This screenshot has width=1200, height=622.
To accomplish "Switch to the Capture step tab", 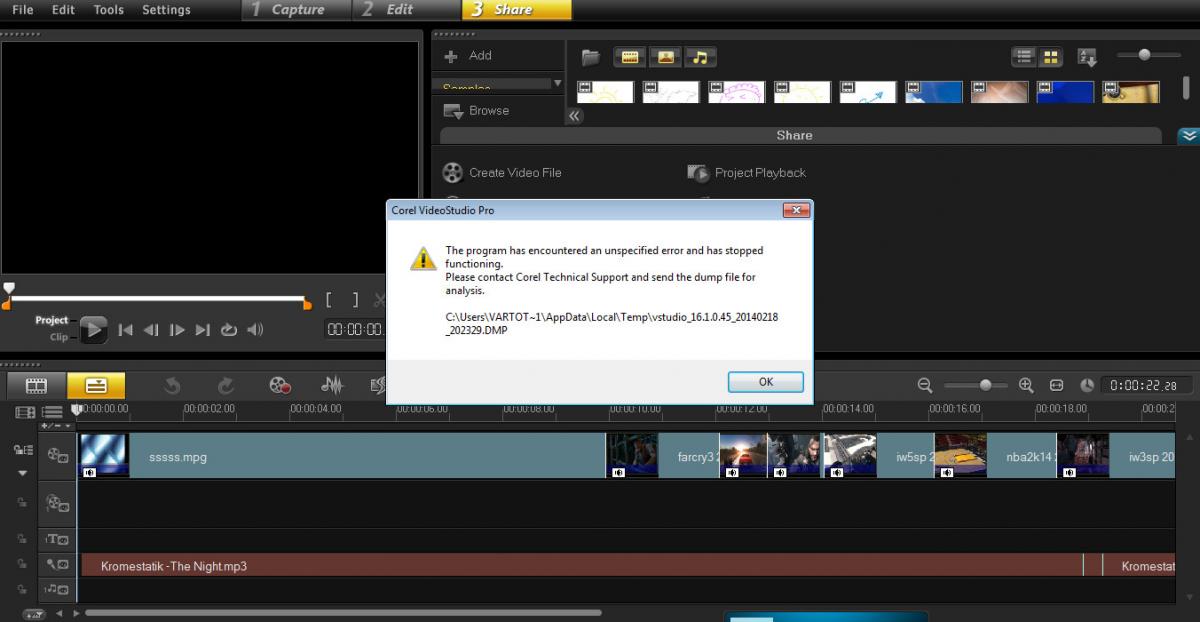I will [296, 10].
